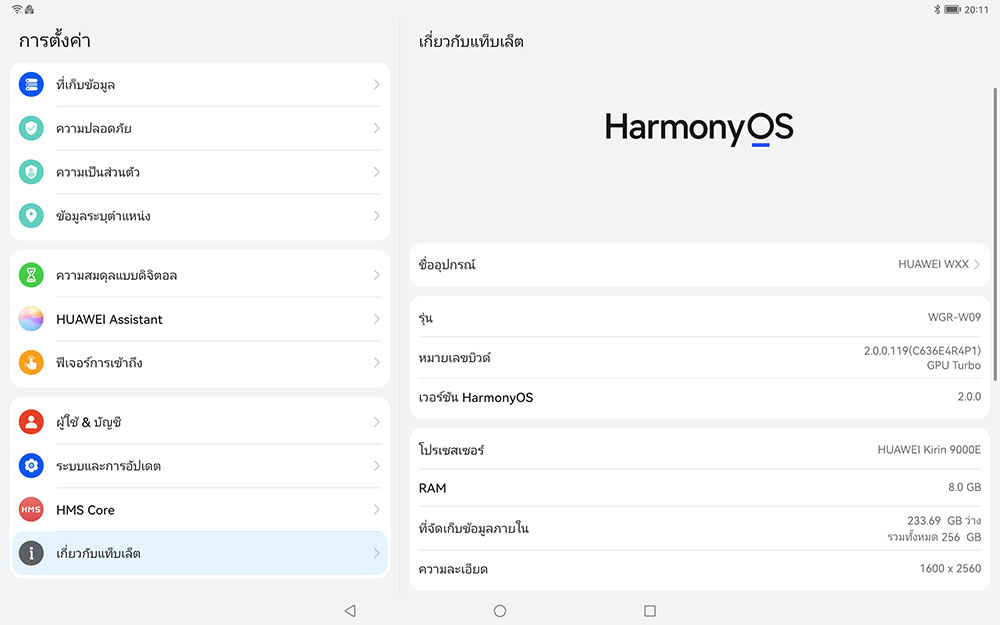Tap the HUAWEI Assistant icon
Screen dimensions: 1000x625
pos(31,319)
